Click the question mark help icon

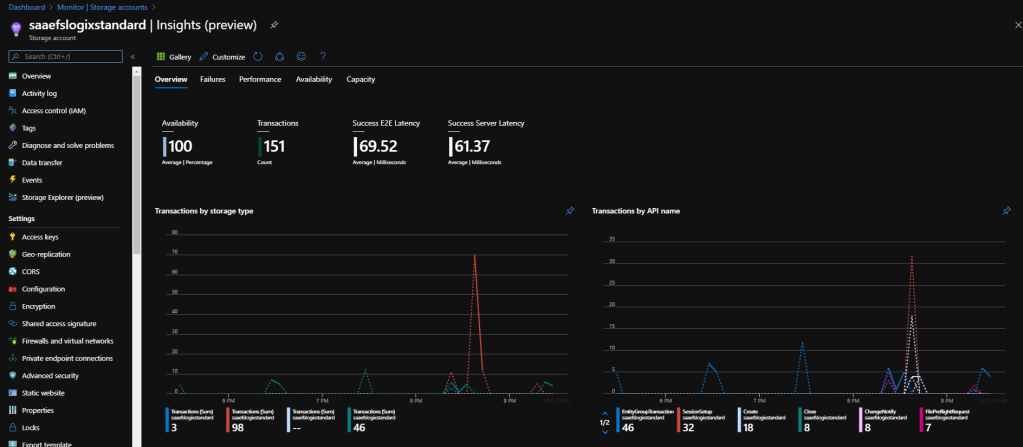(x=322, y=57)
